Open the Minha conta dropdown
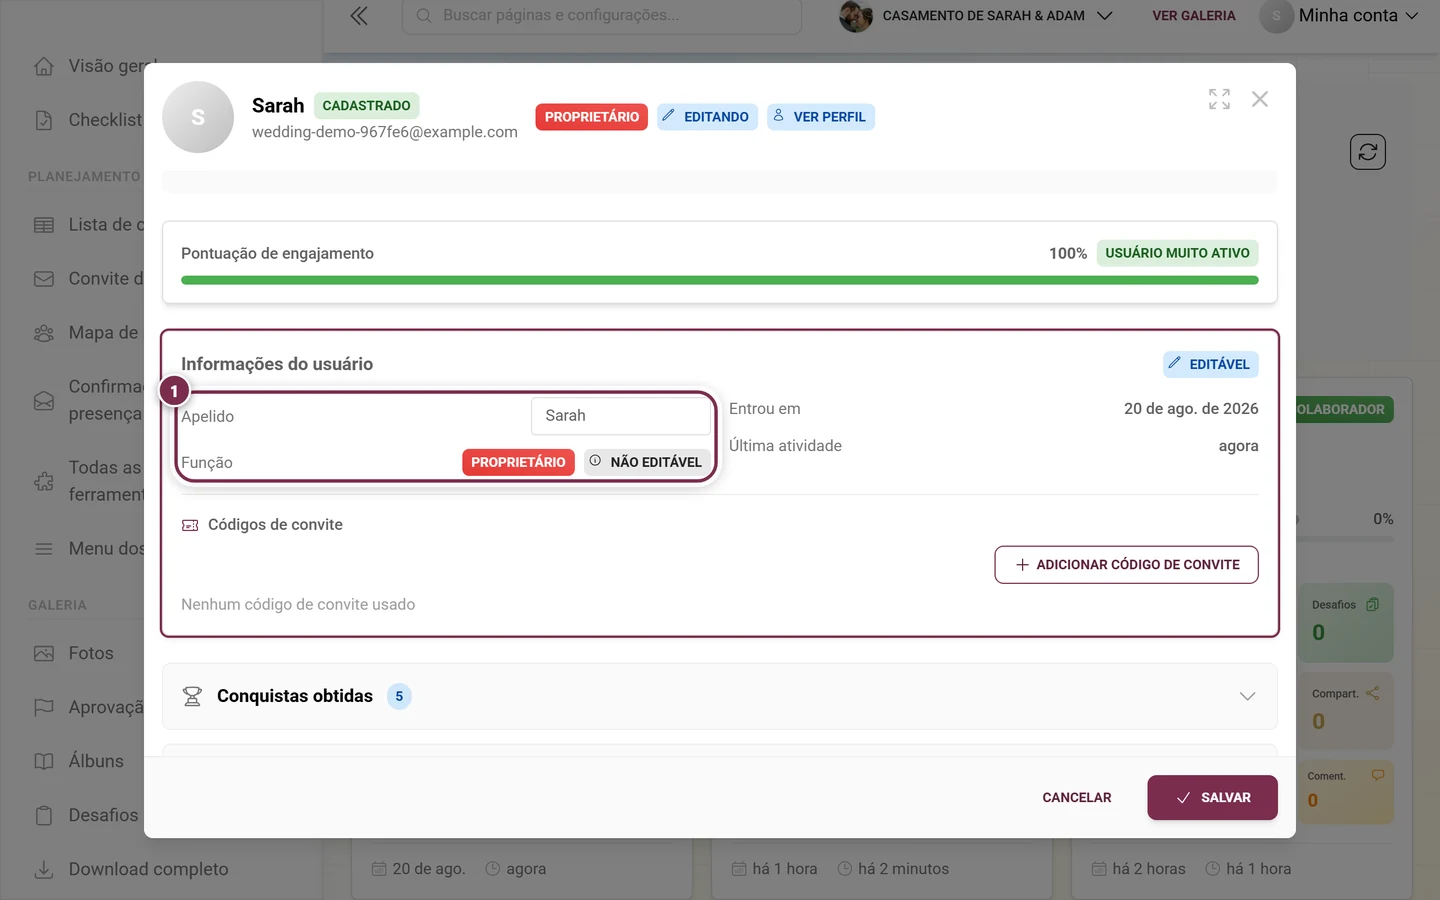The height and width of the screenshot is (900, 1440). [1340, 16]
